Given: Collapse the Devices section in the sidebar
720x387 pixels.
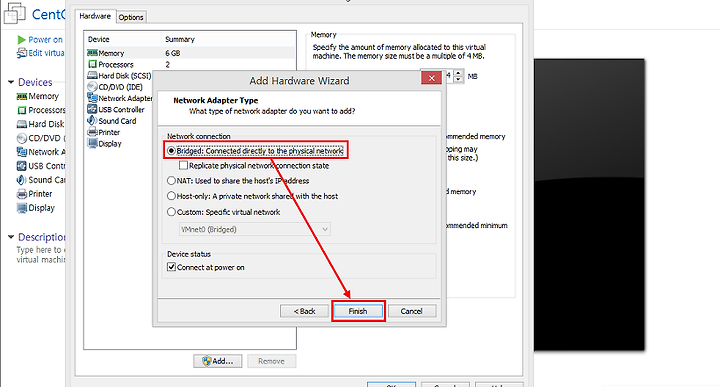Looking at the screenshot, I should pos(11,82).
